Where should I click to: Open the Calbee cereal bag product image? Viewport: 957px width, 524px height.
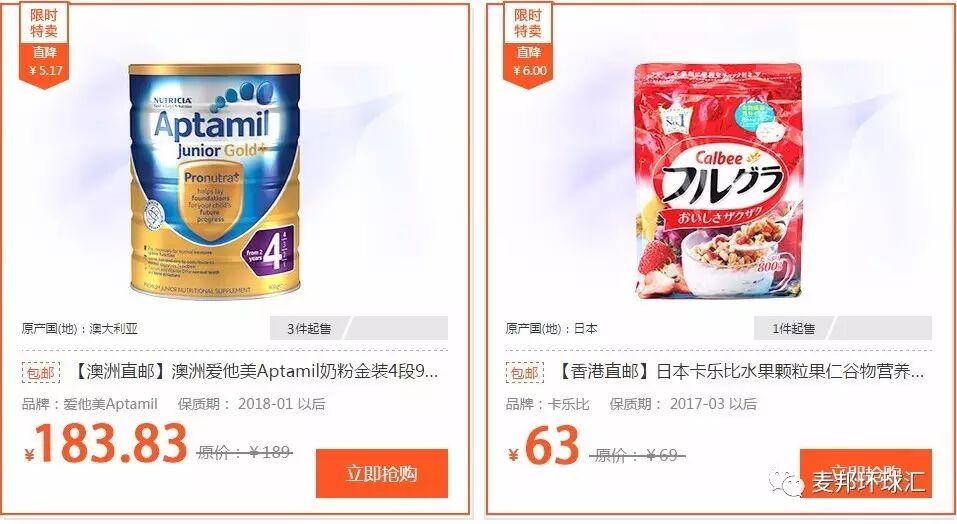[x=718, y=181]
